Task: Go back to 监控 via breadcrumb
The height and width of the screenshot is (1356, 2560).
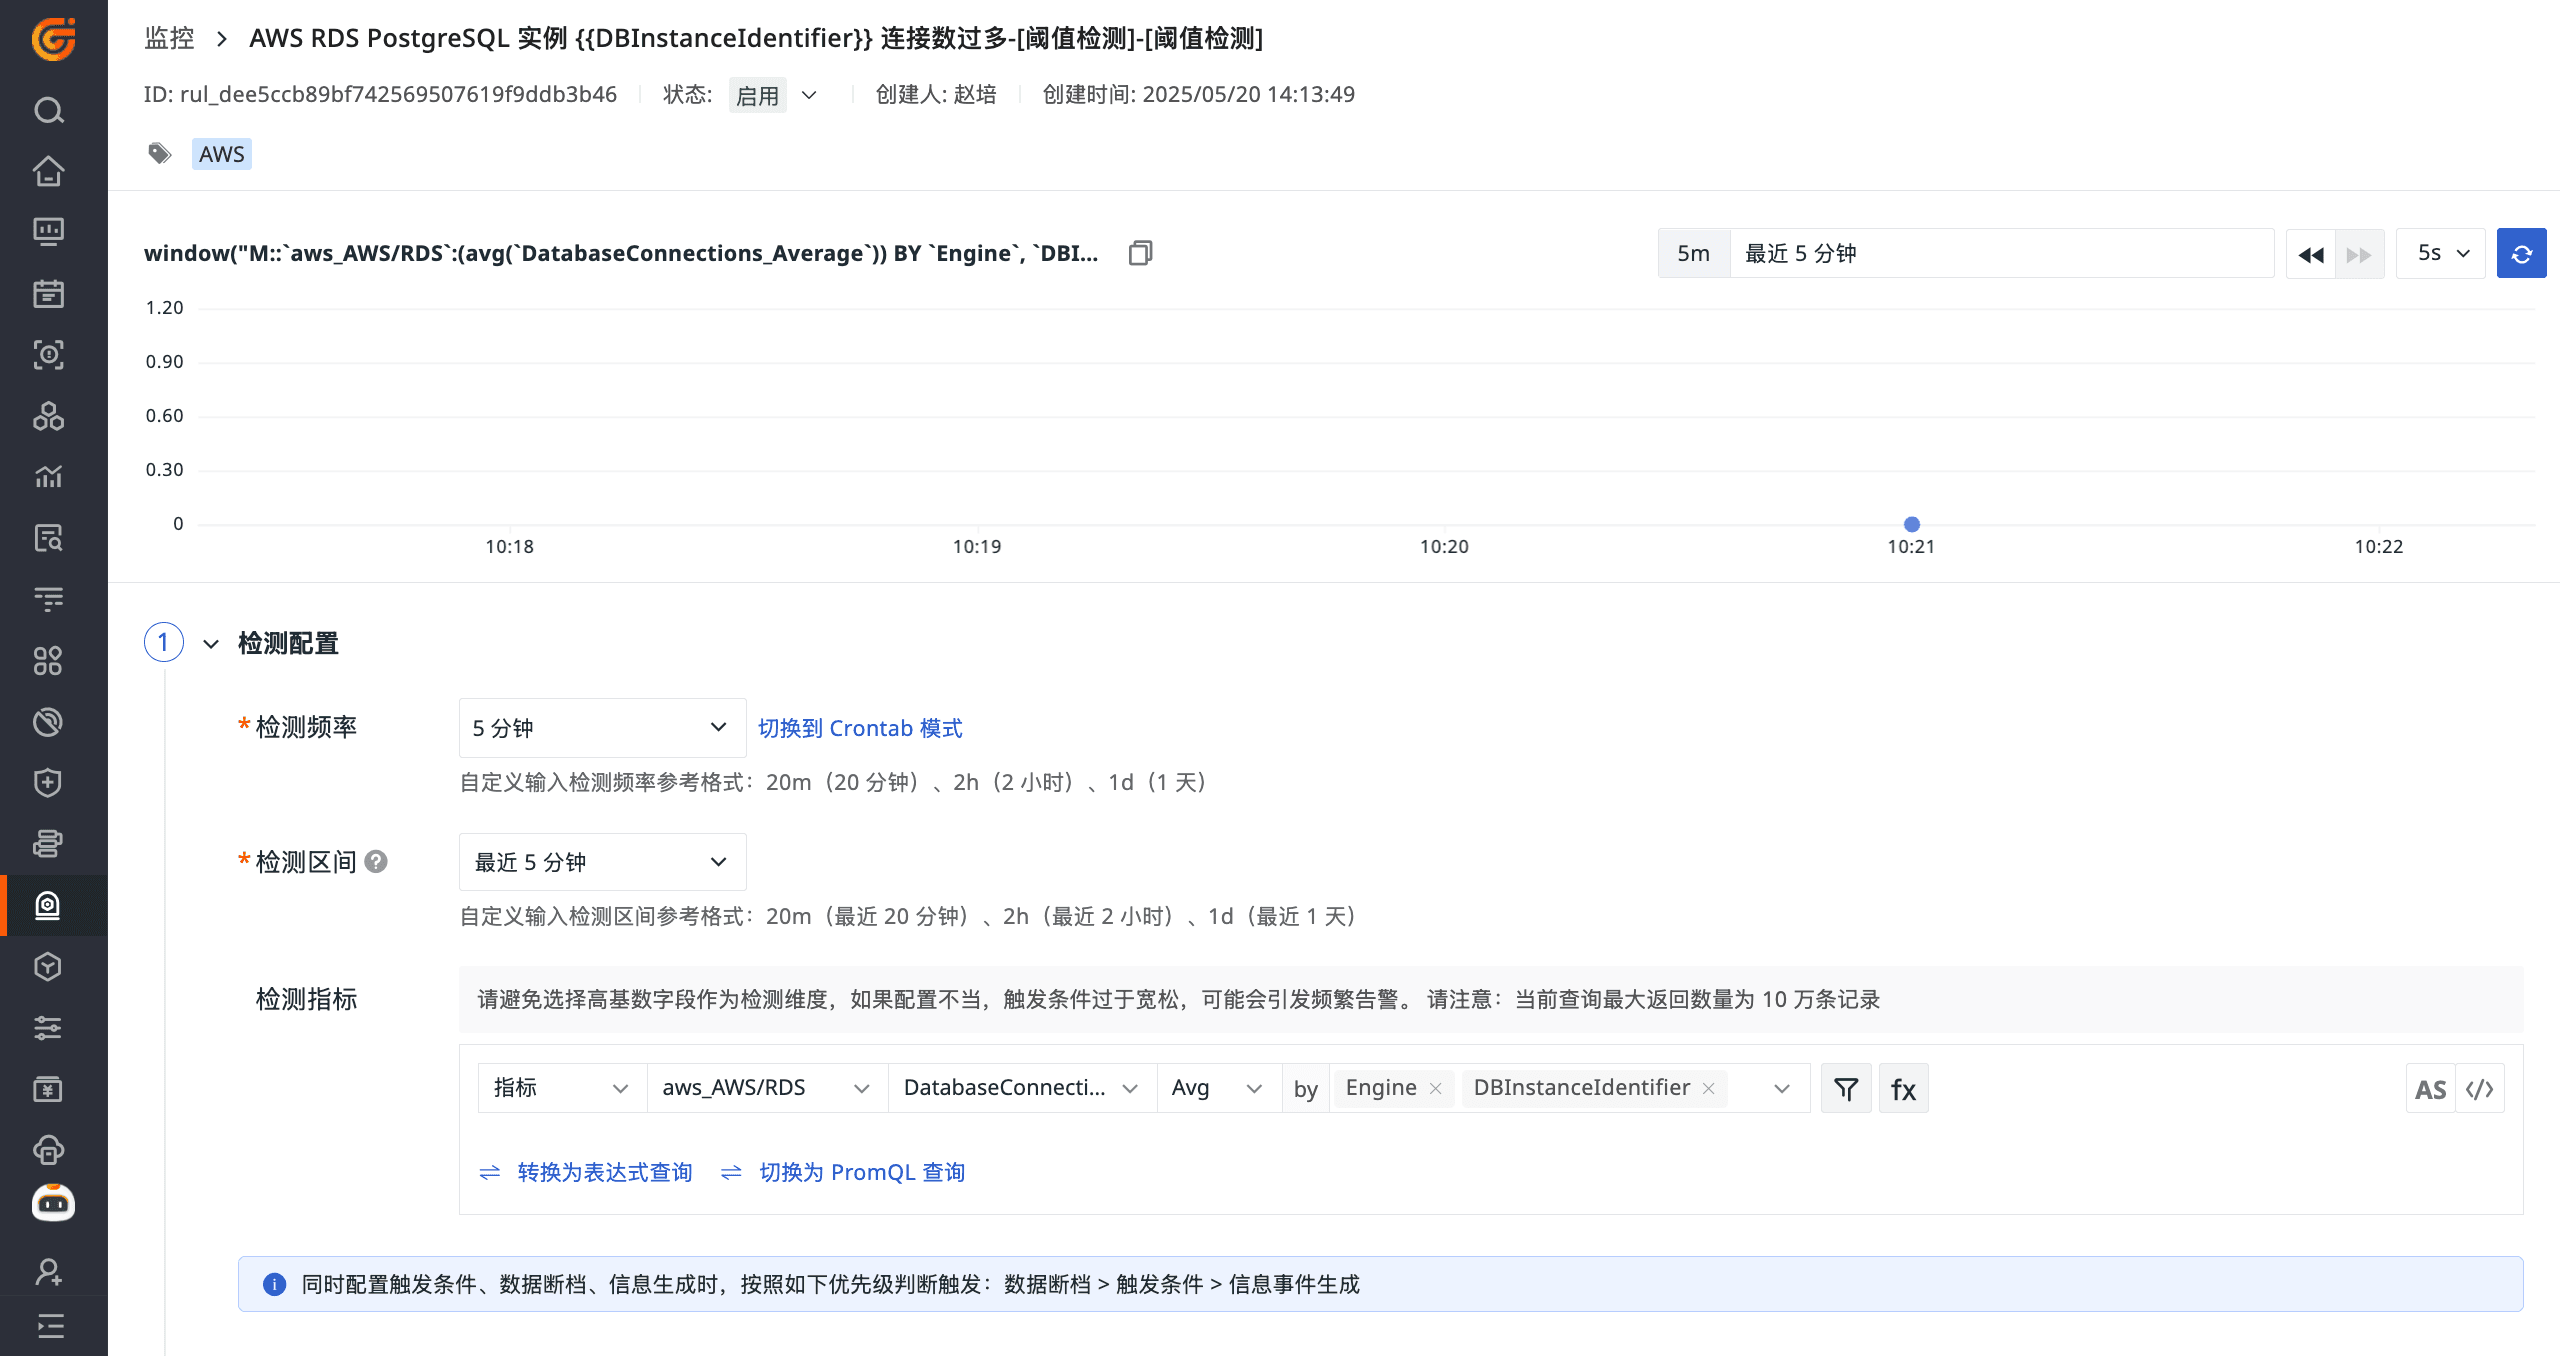Action: click(169, 38)
